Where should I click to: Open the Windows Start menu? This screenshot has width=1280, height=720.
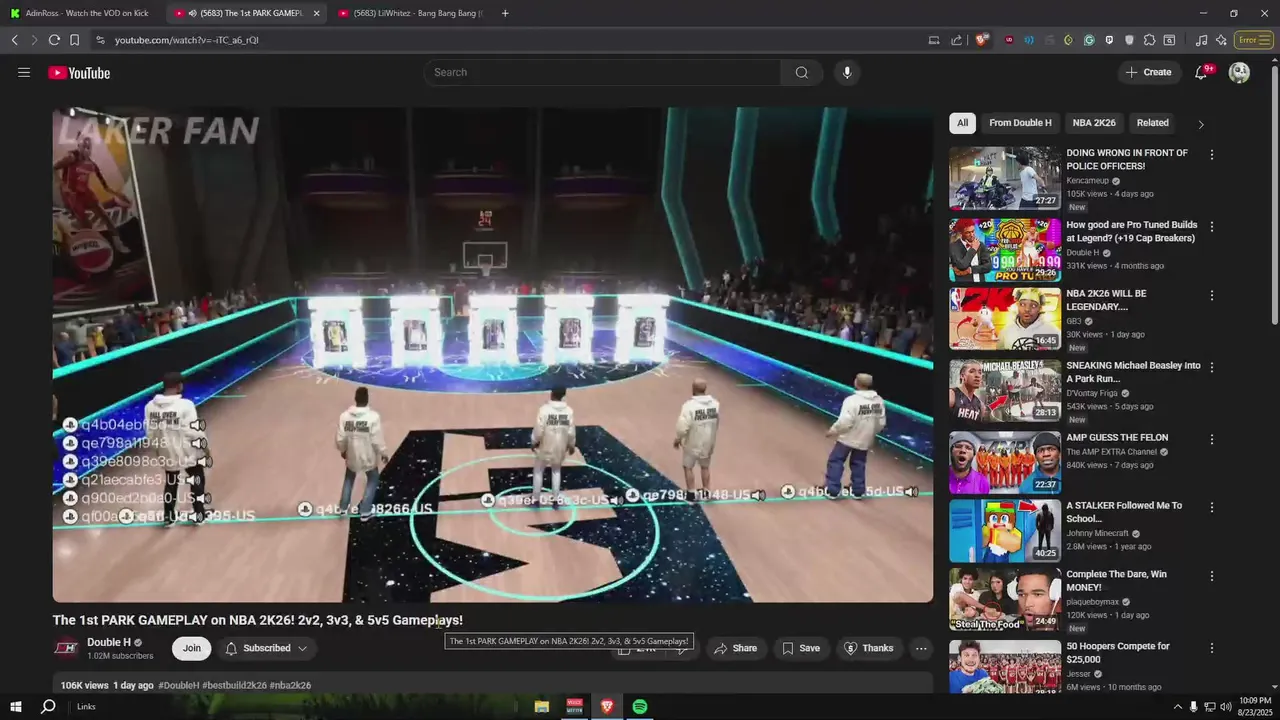point(16,706)
